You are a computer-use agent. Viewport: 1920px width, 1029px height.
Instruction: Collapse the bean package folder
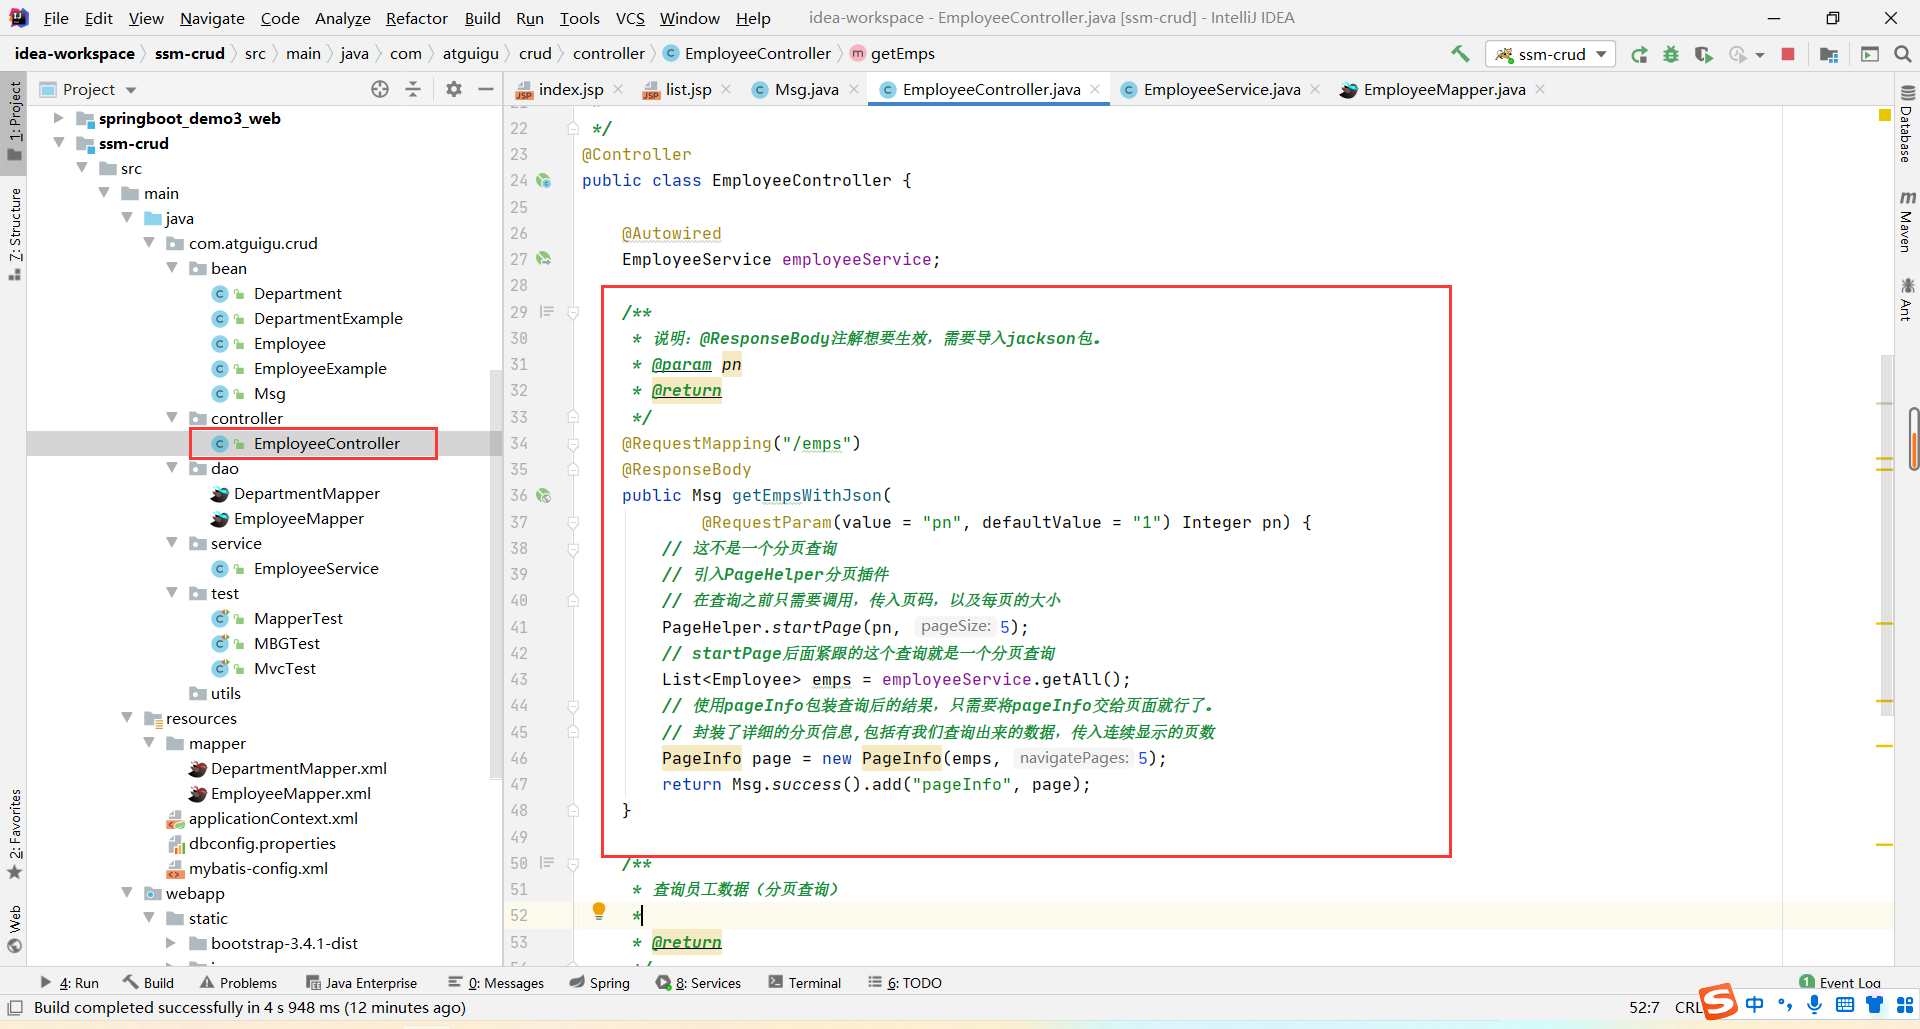(x=172, y=268)
